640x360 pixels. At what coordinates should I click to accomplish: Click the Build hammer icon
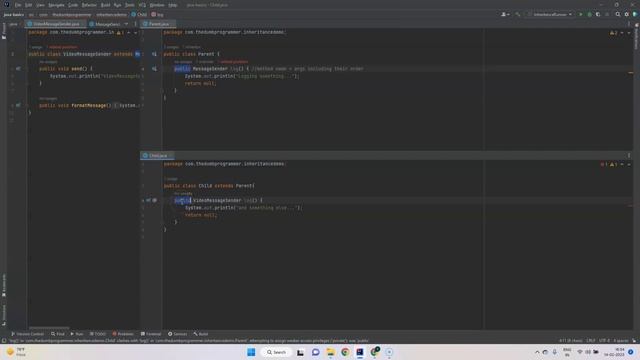[x=518, y=14]
